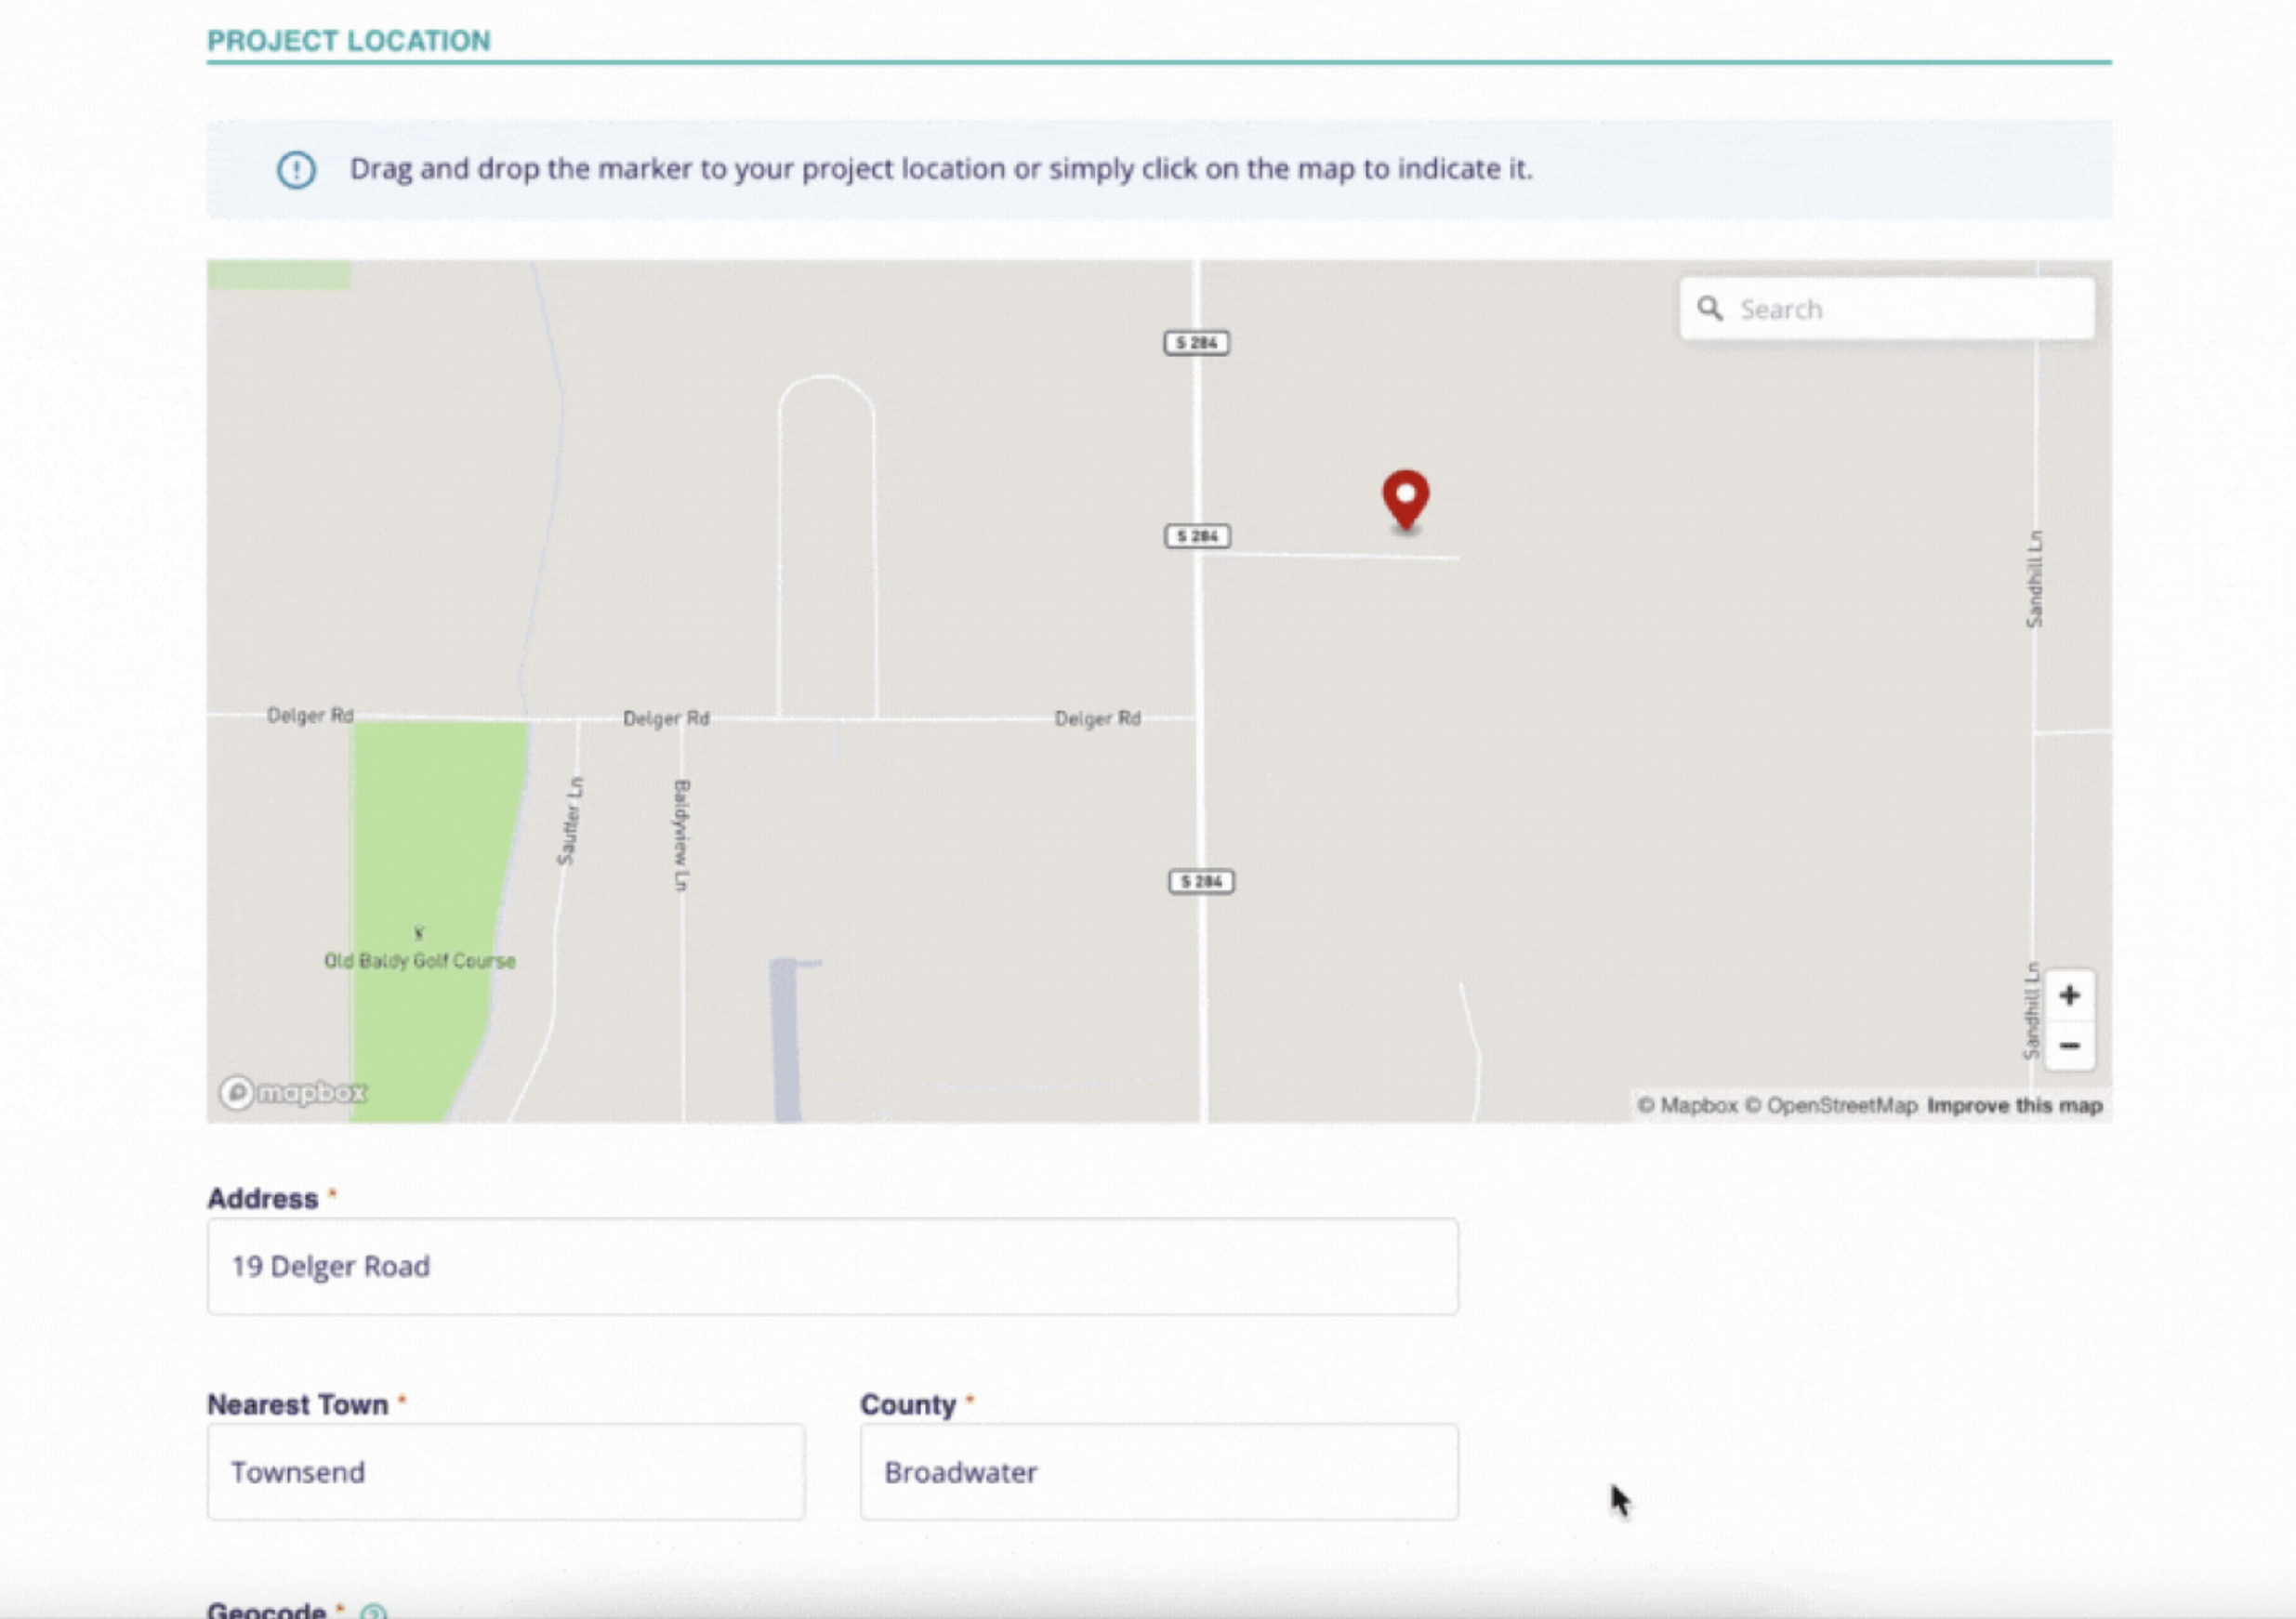Click the Sautter Ln road label
2296x1619 pixels.
click(x=569, y=820)
